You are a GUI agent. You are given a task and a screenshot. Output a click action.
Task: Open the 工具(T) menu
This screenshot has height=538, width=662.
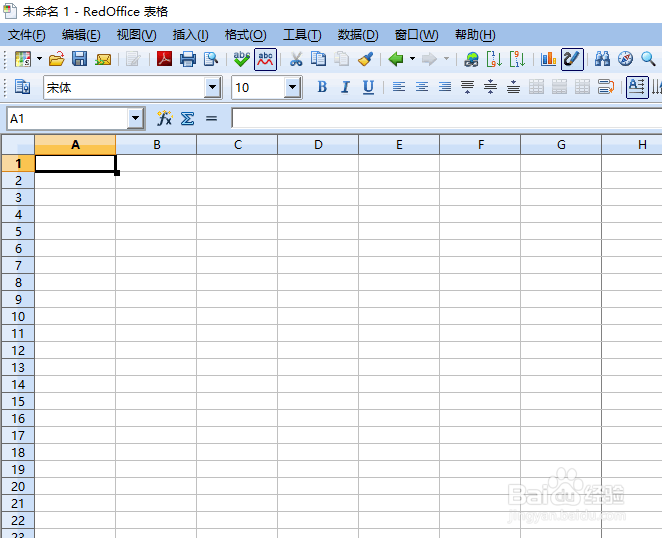[x=302, y=35]
